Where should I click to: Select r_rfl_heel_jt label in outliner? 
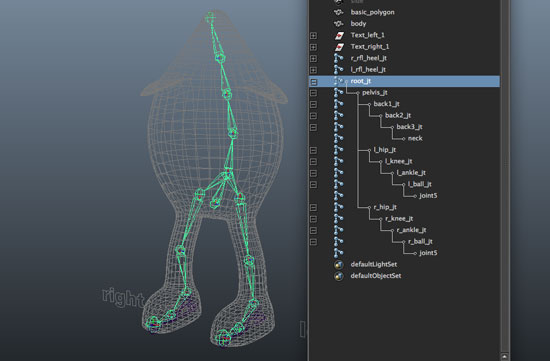point(368,58)
